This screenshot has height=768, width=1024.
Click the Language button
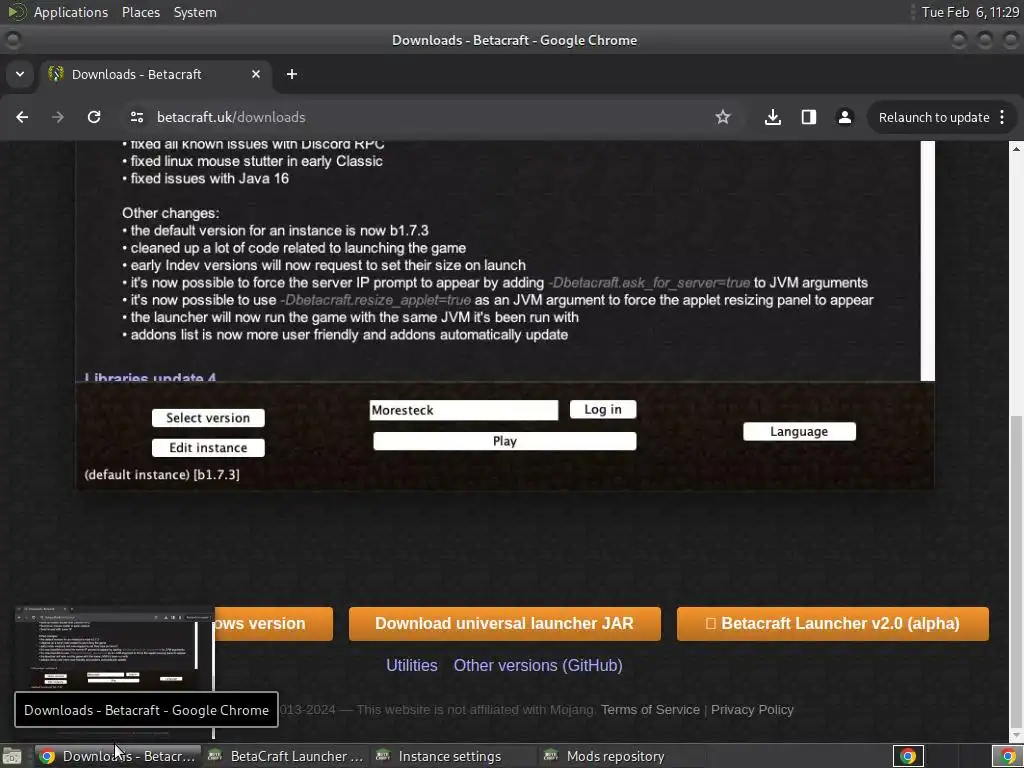point(799,432)
